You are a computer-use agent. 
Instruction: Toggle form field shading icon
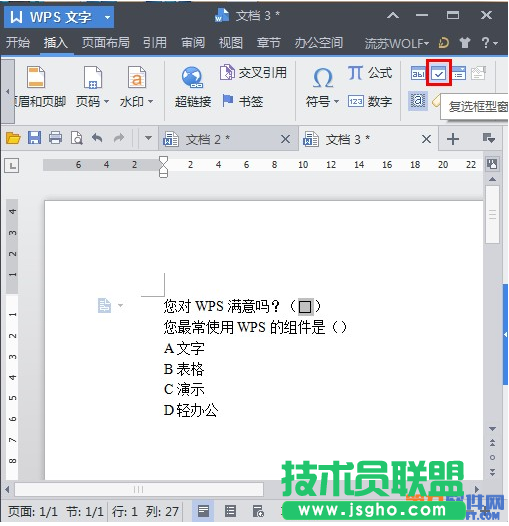point(418,101)
